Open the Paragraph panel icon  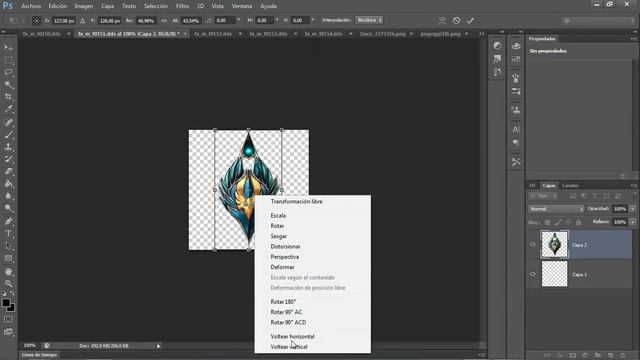click(516, 142)
